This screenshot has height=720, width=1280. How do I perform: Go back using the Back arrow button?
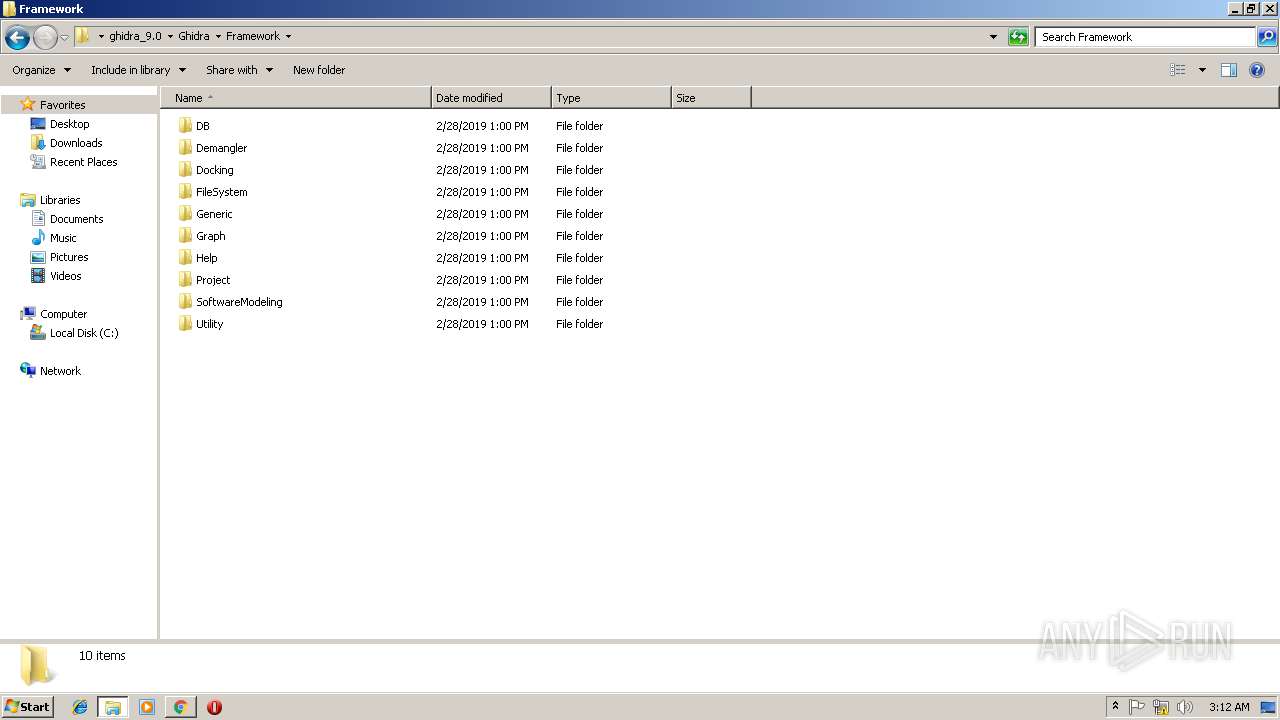click(x=17, y=37)
